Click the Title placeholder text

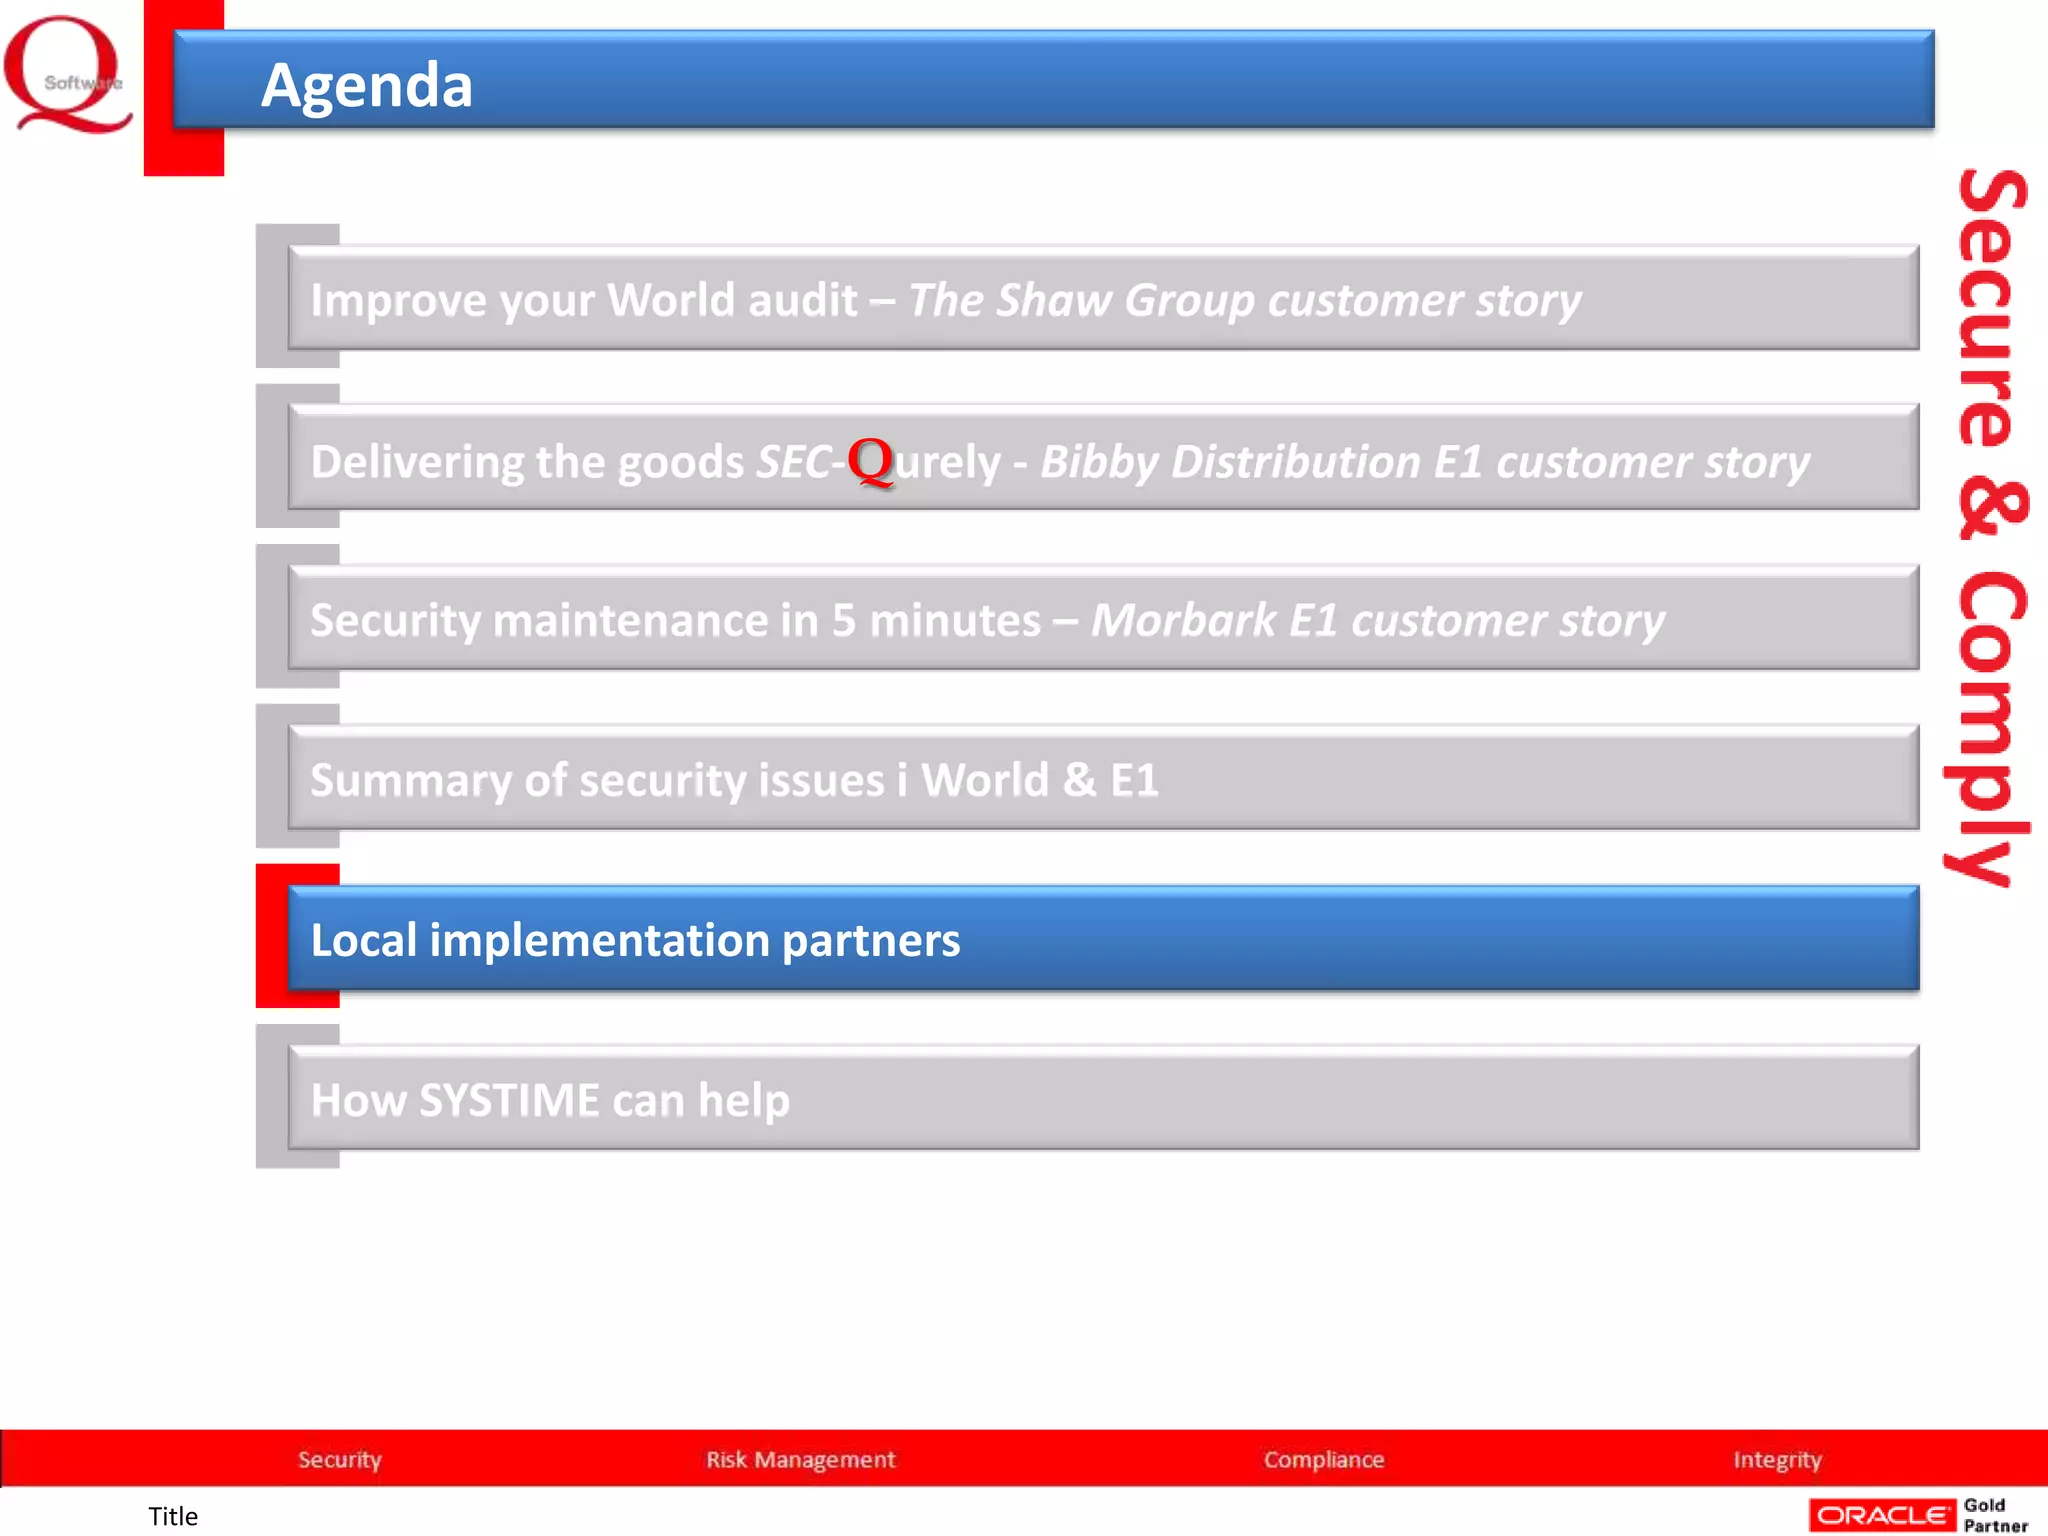pyautogui.click(x=173, y=1516)
